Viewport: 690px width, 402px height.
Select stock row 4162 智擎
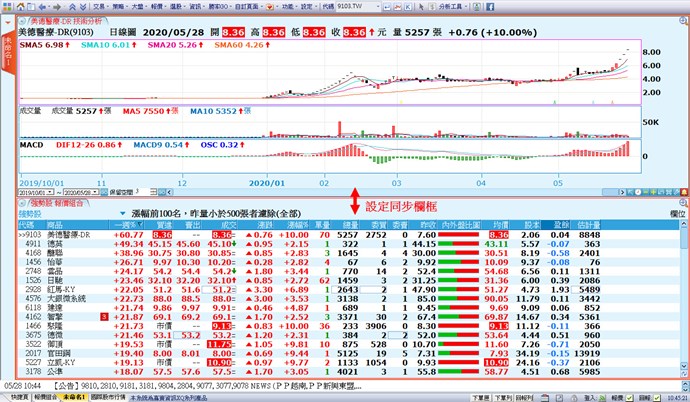coord(348,317)
